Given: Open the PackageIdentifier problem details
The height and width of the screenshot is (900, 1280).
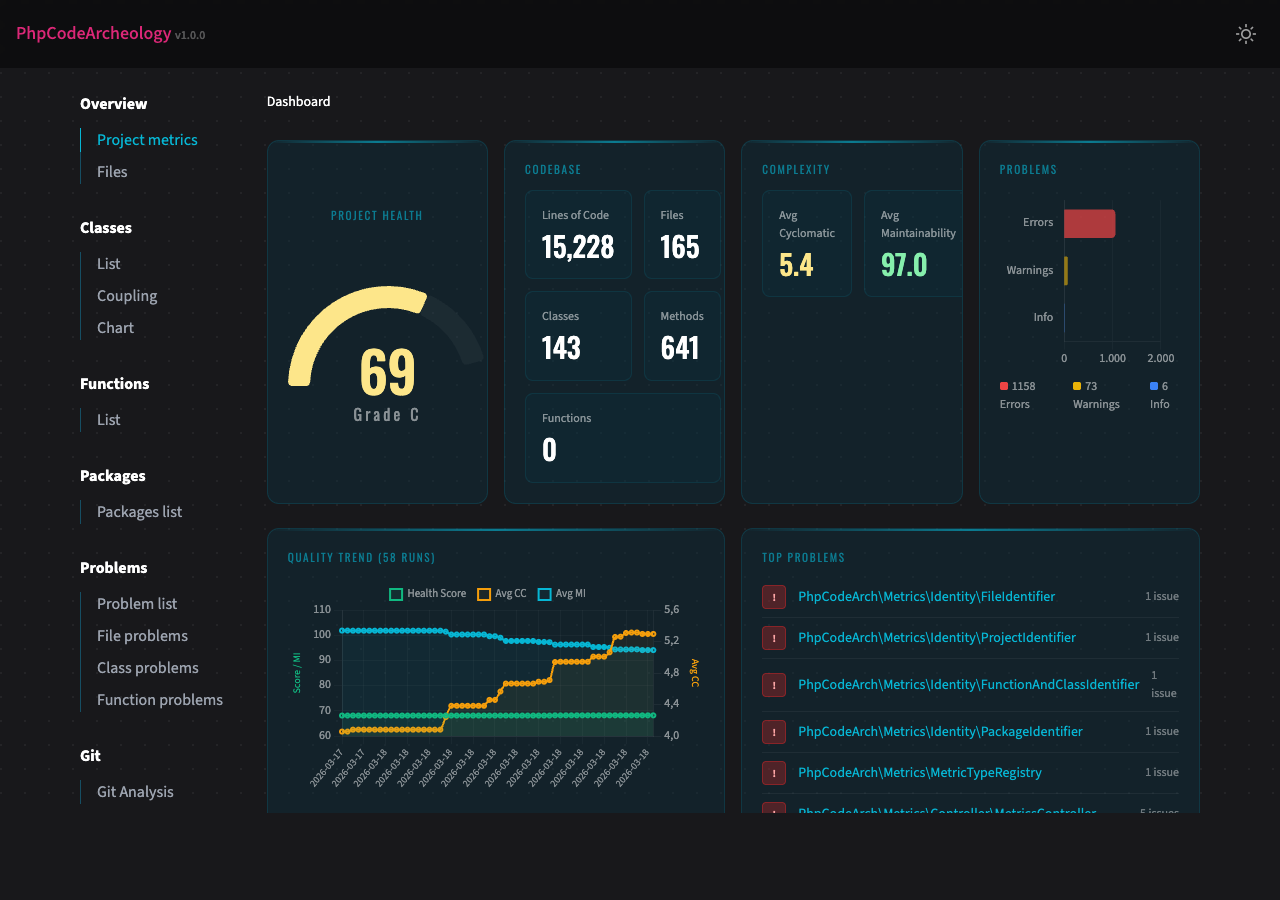Looking at the screenshot, I should coord(940,731).
